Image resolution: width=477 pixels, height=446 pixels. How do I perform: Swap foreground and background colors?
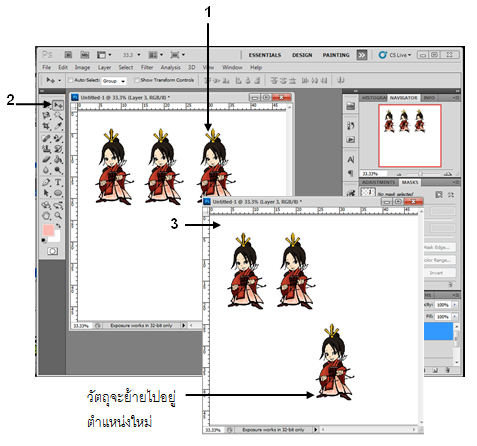tap(59, 226)
